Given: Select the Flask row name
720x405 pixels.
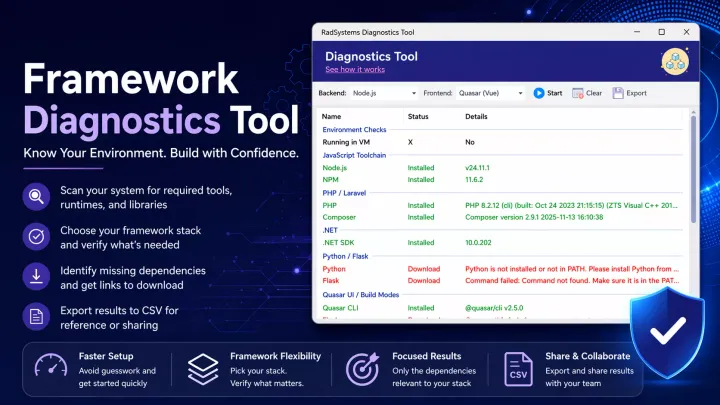Looking at the screenshot, I should (331, 281).
